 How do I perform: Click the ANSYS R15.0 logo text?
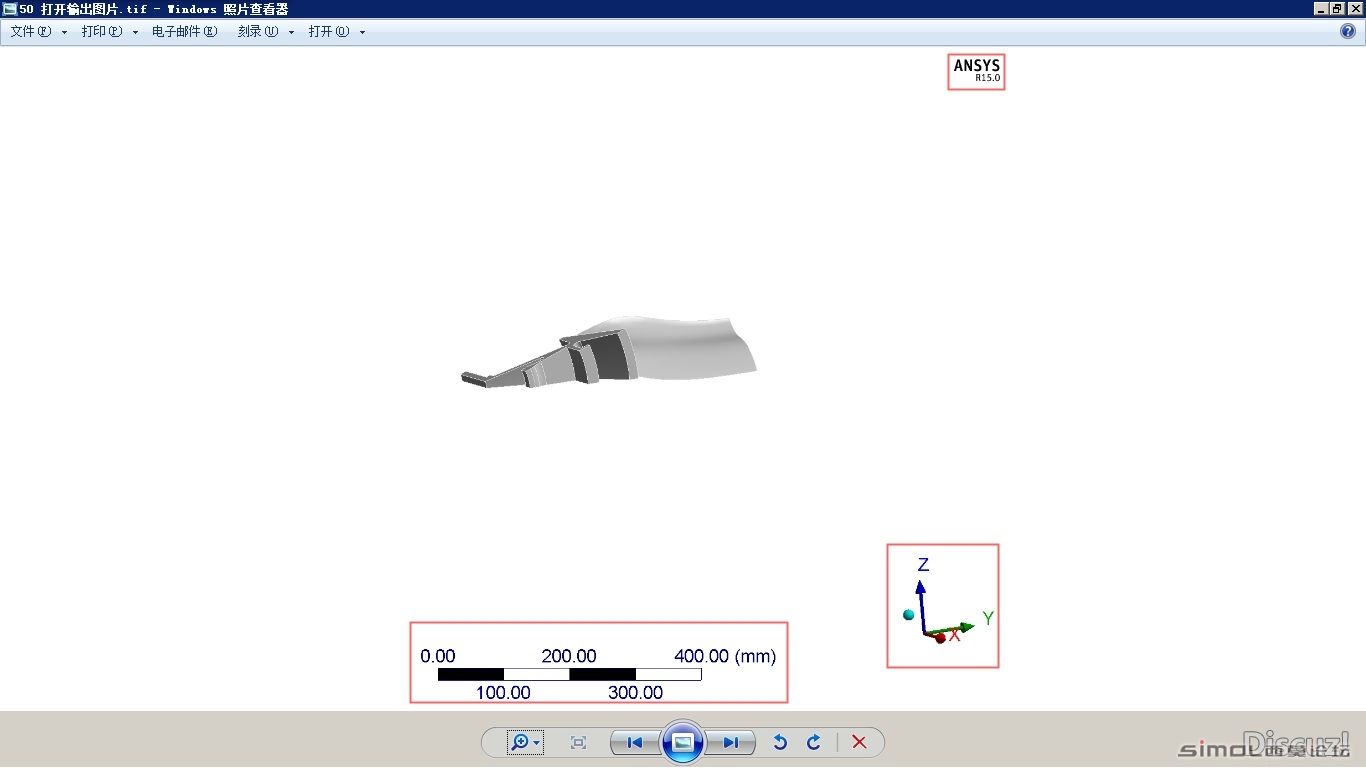(x=976, y=71)
